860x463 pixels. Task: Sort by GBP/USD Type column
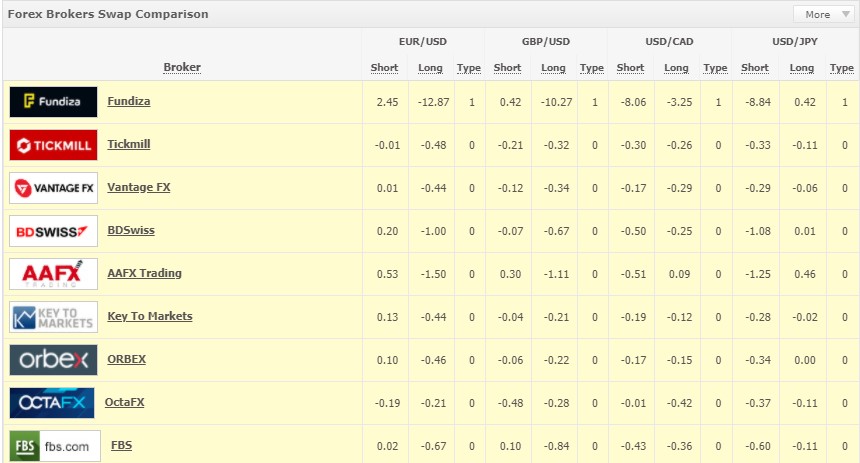592,68
